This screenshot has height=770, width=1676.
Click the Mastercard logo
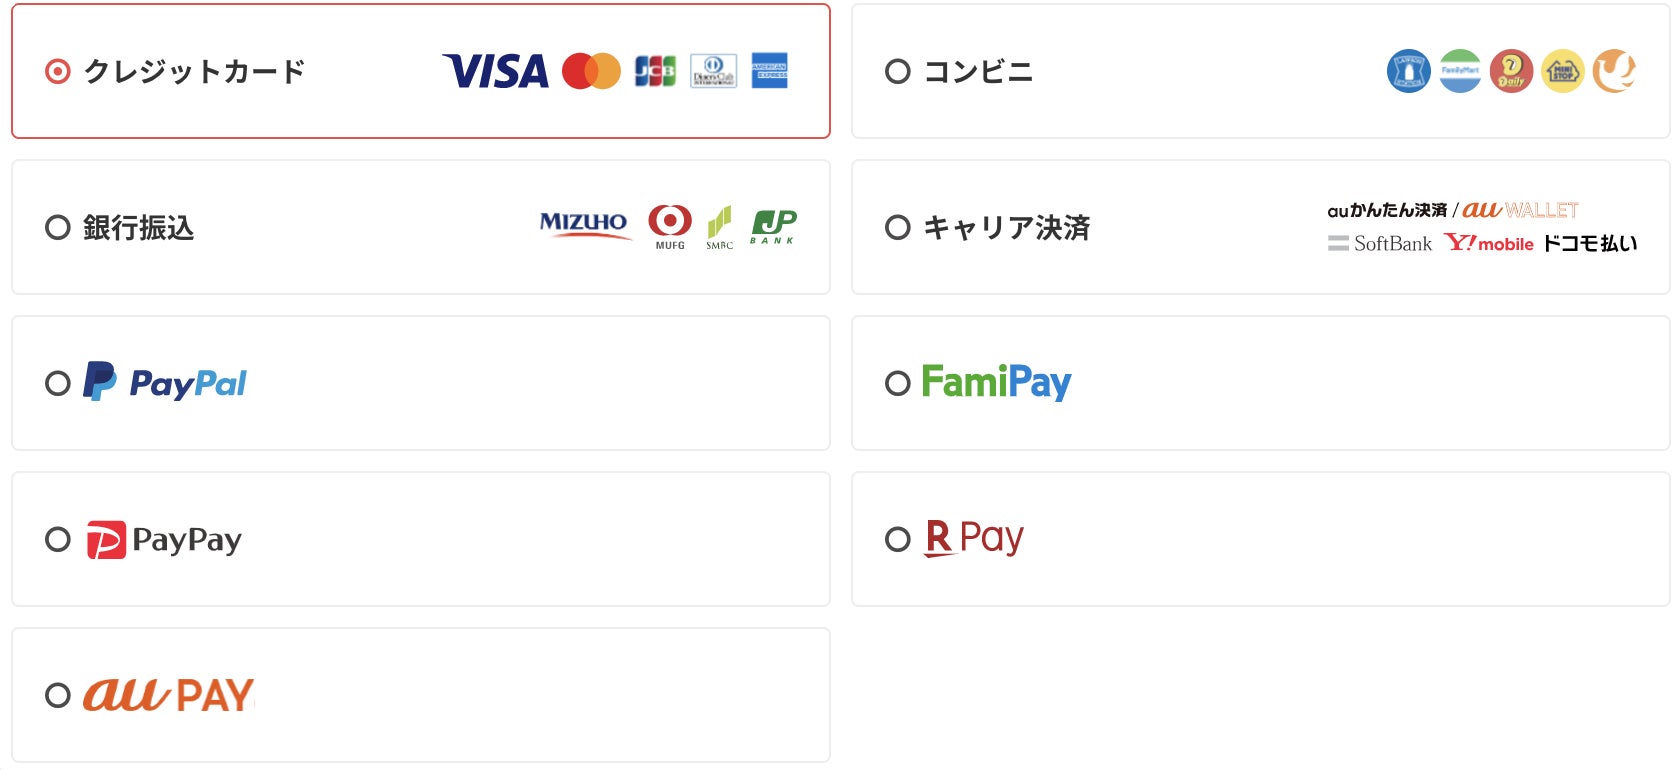pos(591,71)
